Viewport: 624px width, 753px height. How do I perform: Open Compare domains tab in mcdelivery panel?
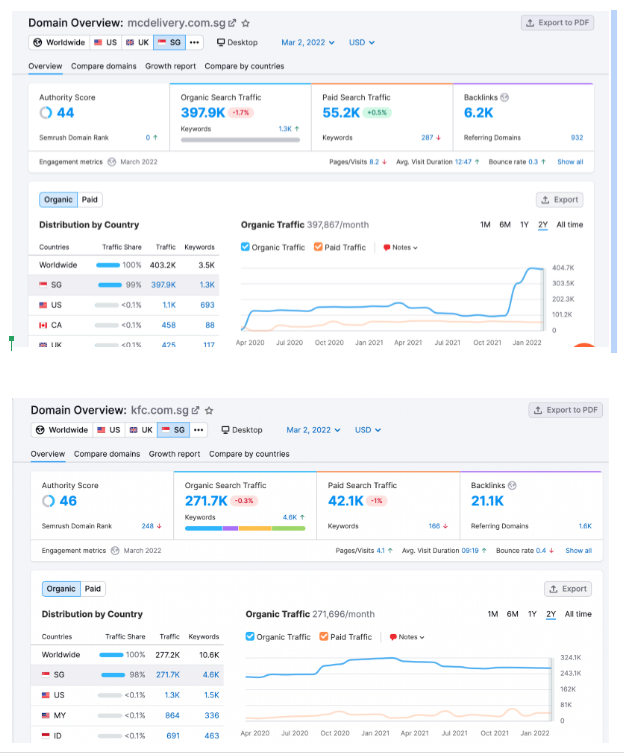(104, 66)
